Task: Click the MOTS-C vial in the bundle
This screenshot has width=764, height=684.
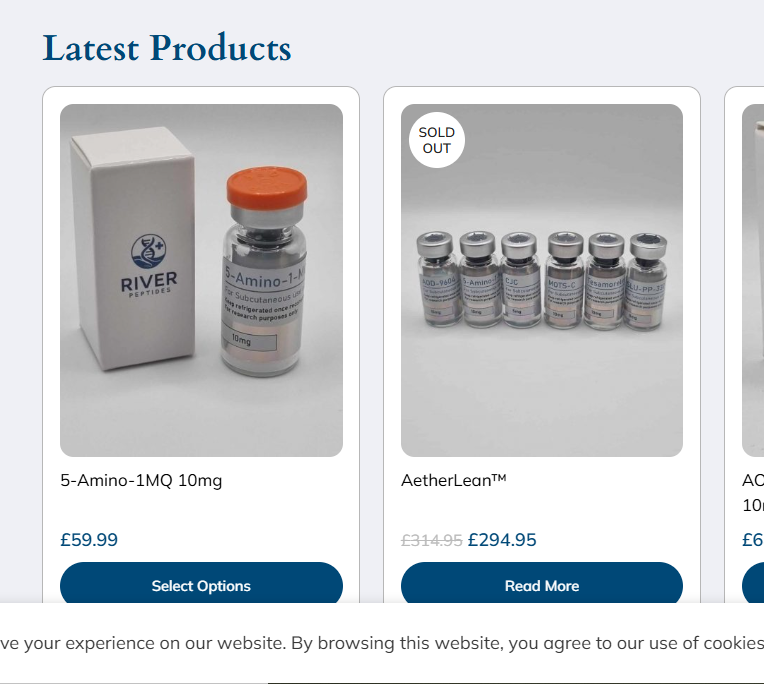Action: tap(564, 280)
